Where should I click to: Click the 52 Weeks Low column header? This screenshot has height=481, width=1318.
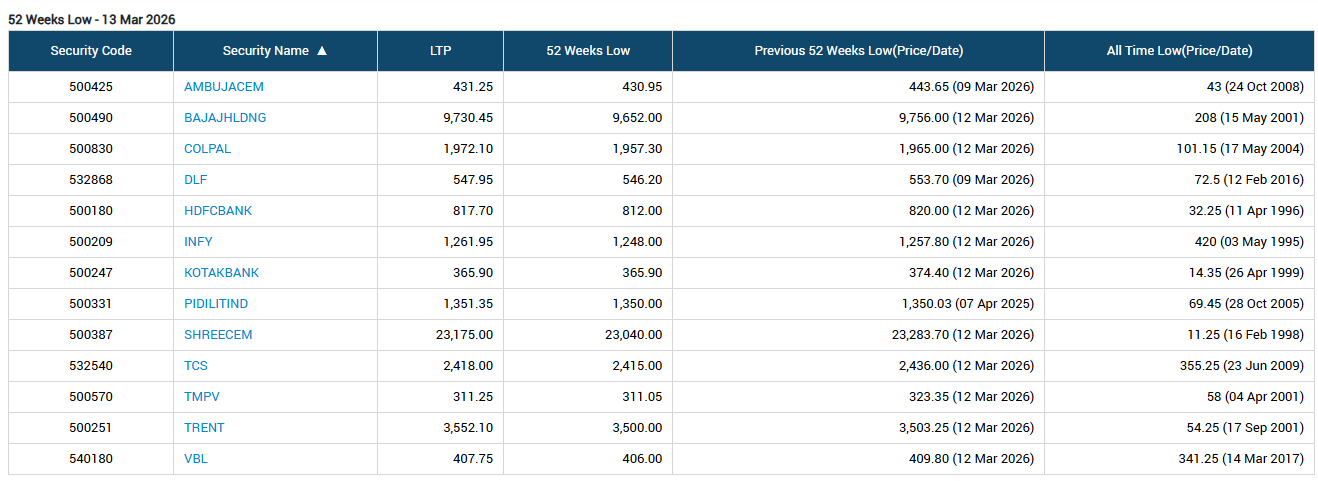pos(588,51)
